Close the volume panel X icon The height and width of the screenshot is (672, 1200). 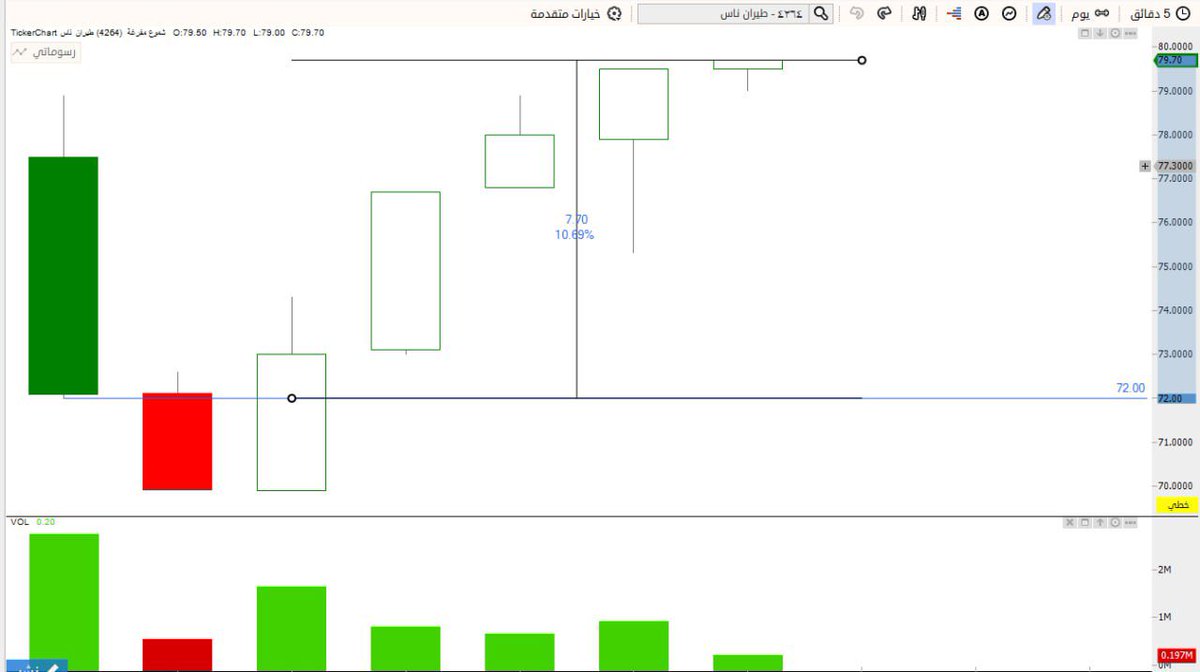(x=1070, y=522)
